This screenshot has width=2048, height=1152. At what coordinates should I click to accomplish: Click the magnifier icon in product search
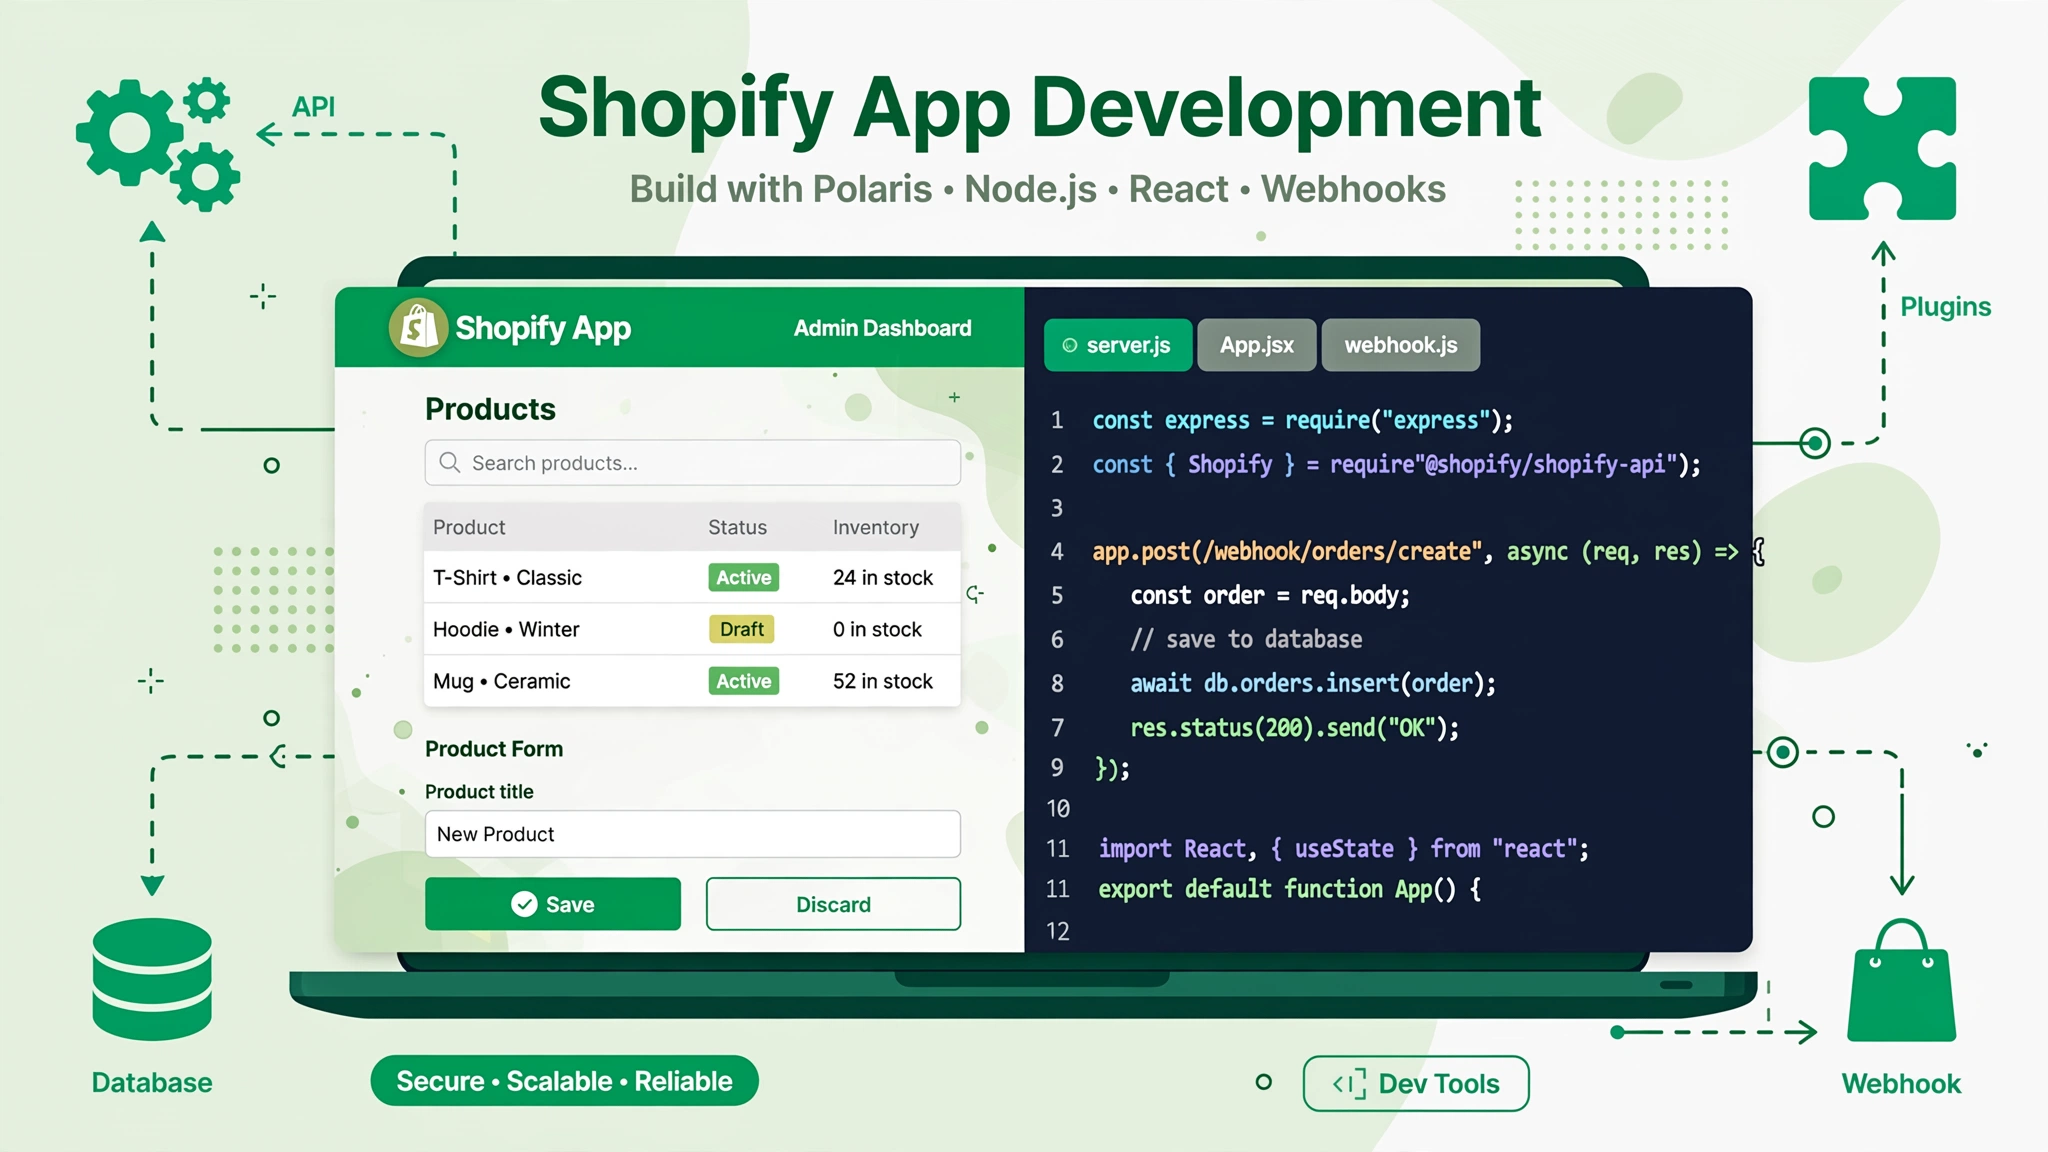pos(450,462)
